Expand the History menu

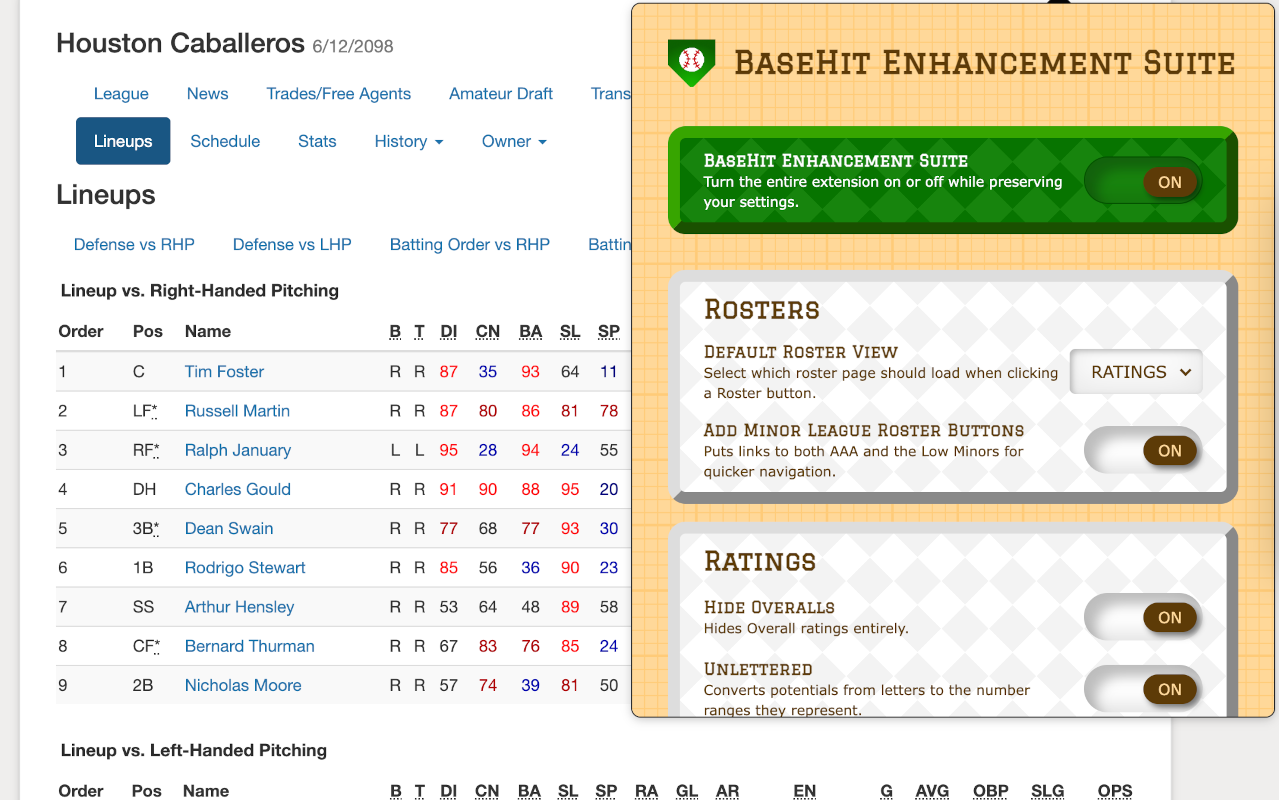408,141
